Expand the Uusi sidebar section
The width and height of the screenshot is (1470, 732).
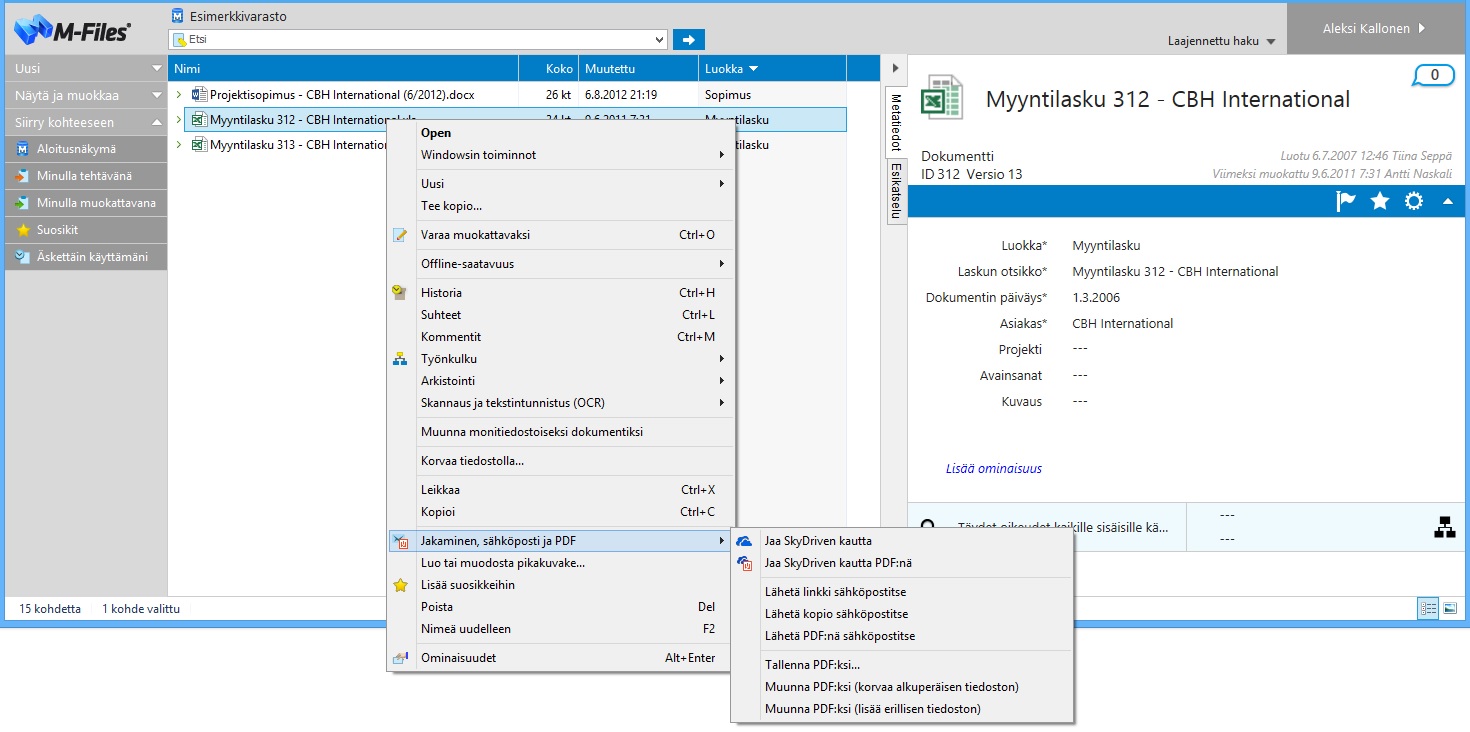pos(84,68)
